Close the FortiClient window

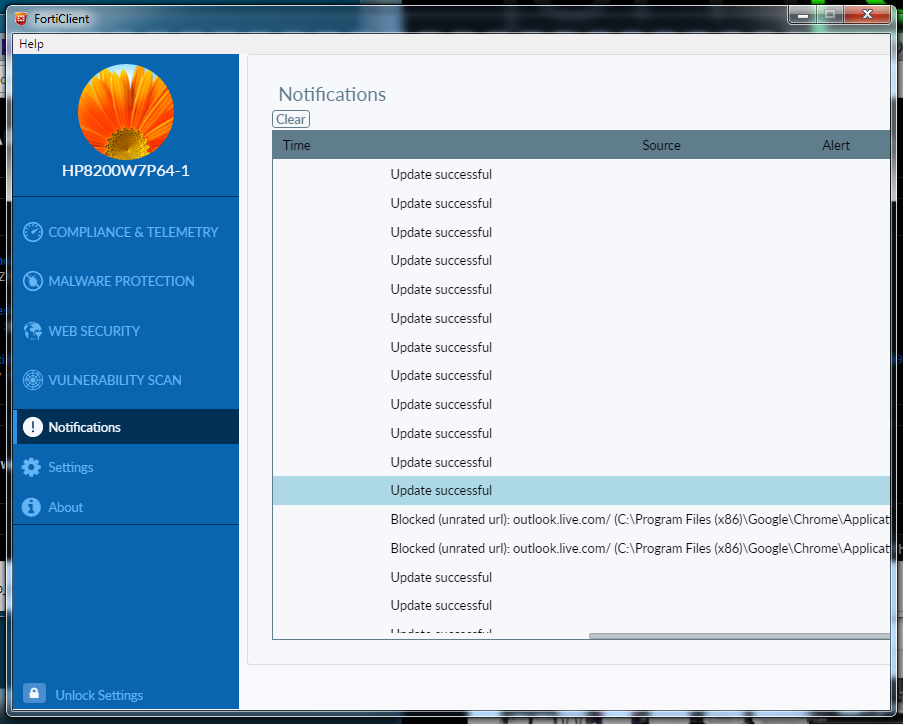point(867,15)
